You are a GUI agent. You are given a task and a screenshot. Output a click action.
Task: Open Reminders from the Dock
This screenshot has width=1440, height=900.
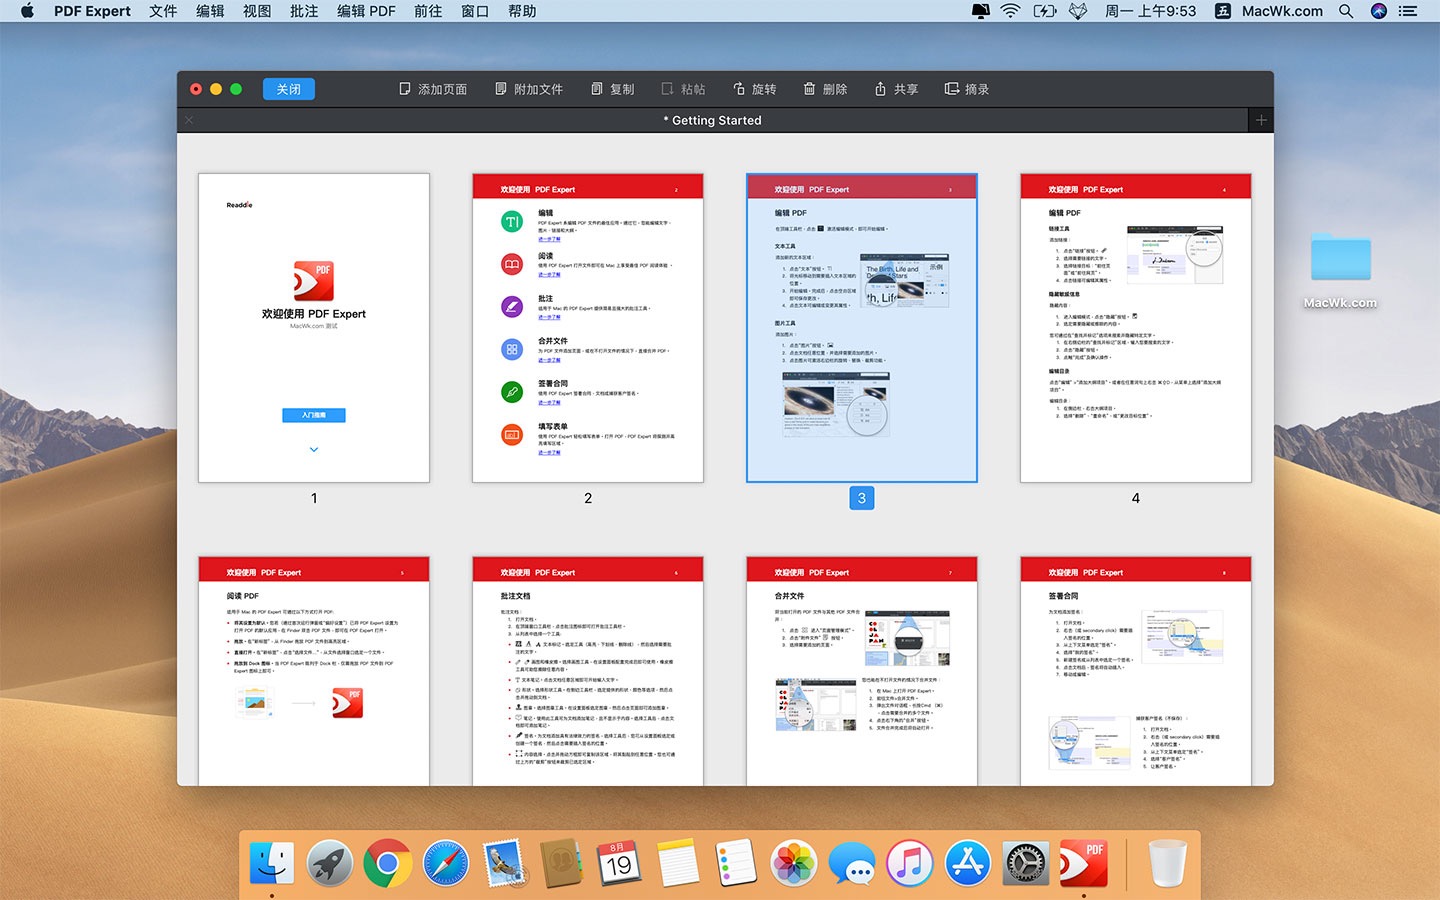[736, 863]
